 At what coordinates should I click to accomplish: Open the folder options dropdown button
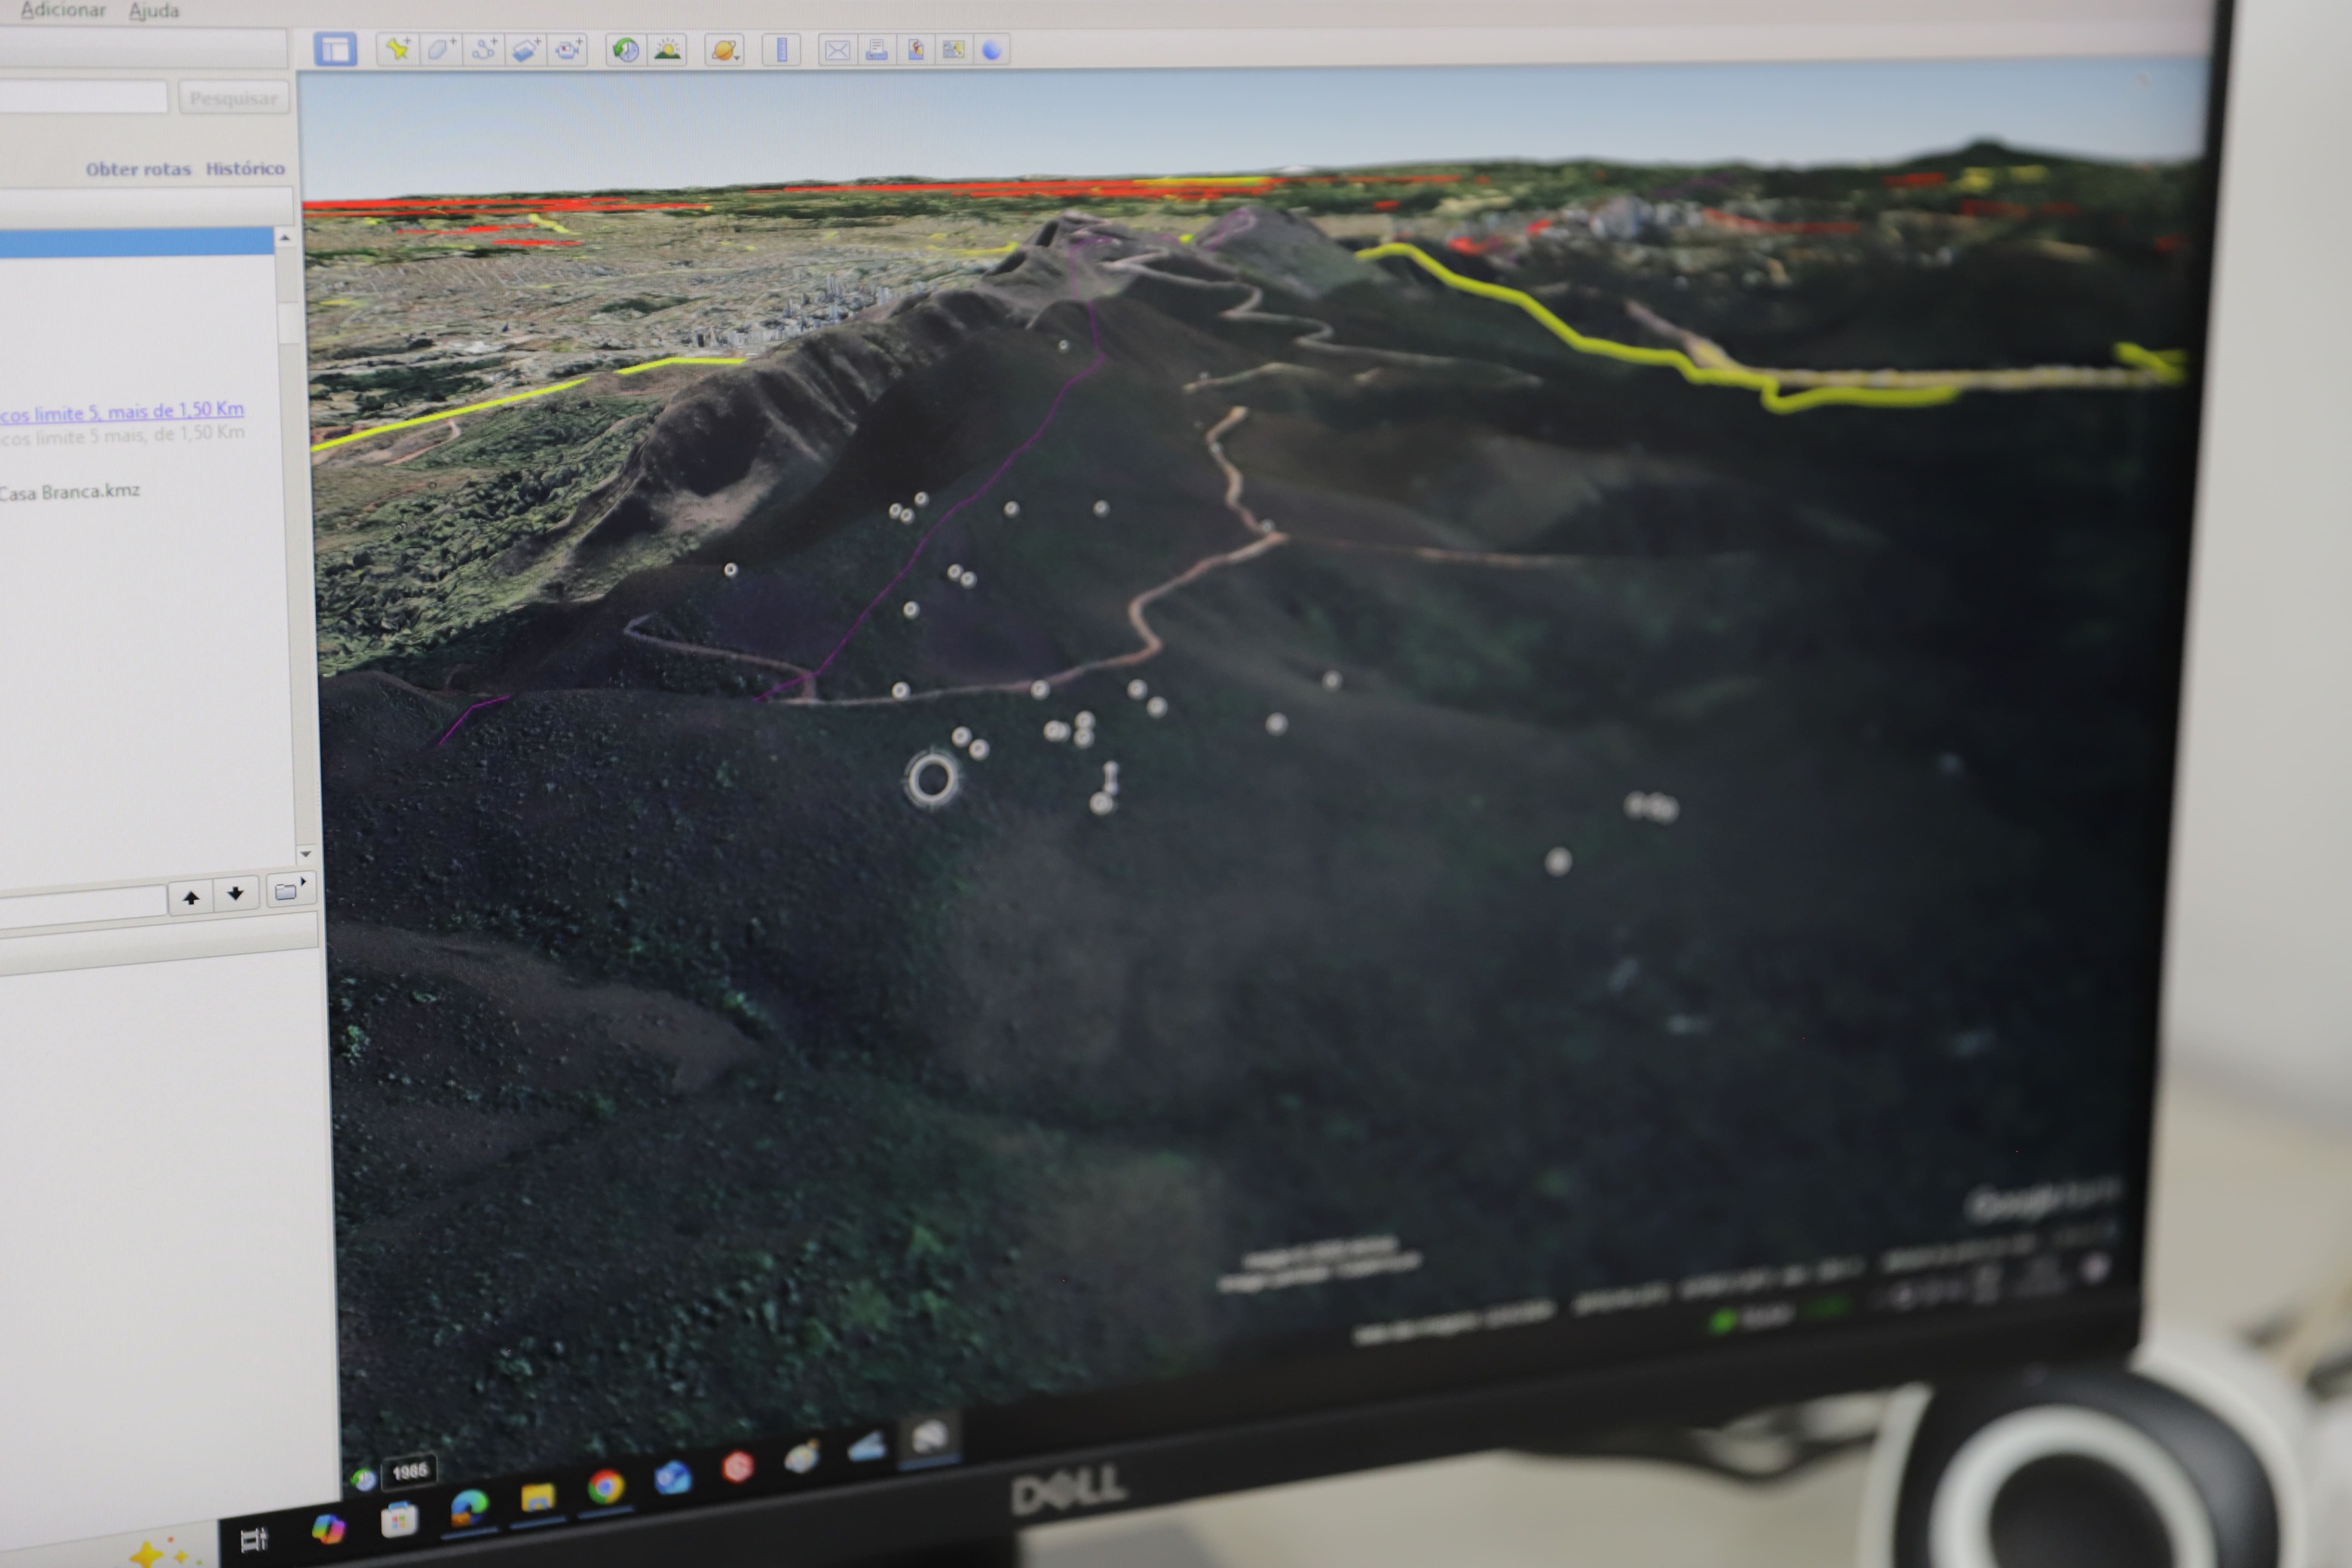(290, 890)
